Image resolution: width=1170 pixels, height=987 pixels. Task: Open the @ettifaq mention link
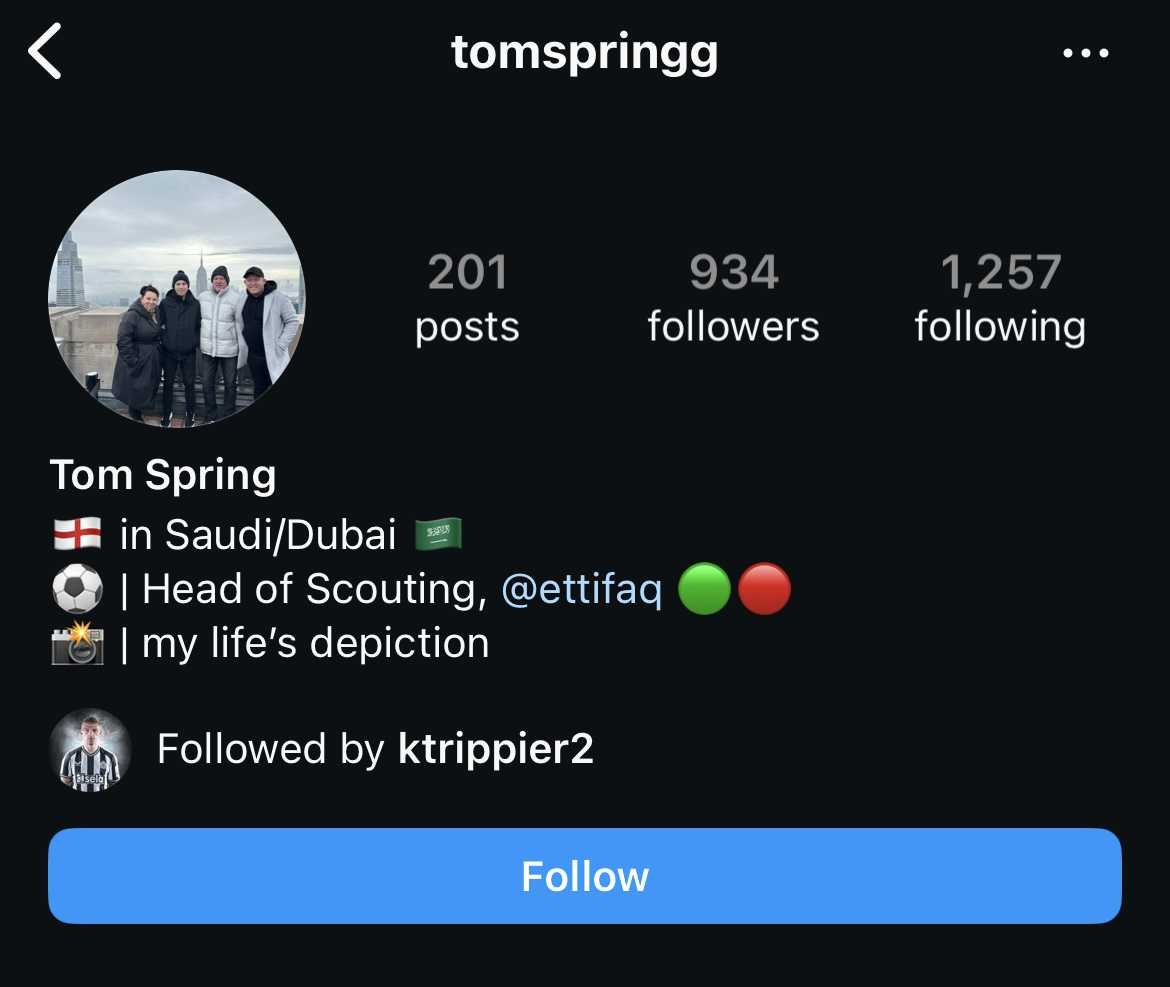[581, 589]
